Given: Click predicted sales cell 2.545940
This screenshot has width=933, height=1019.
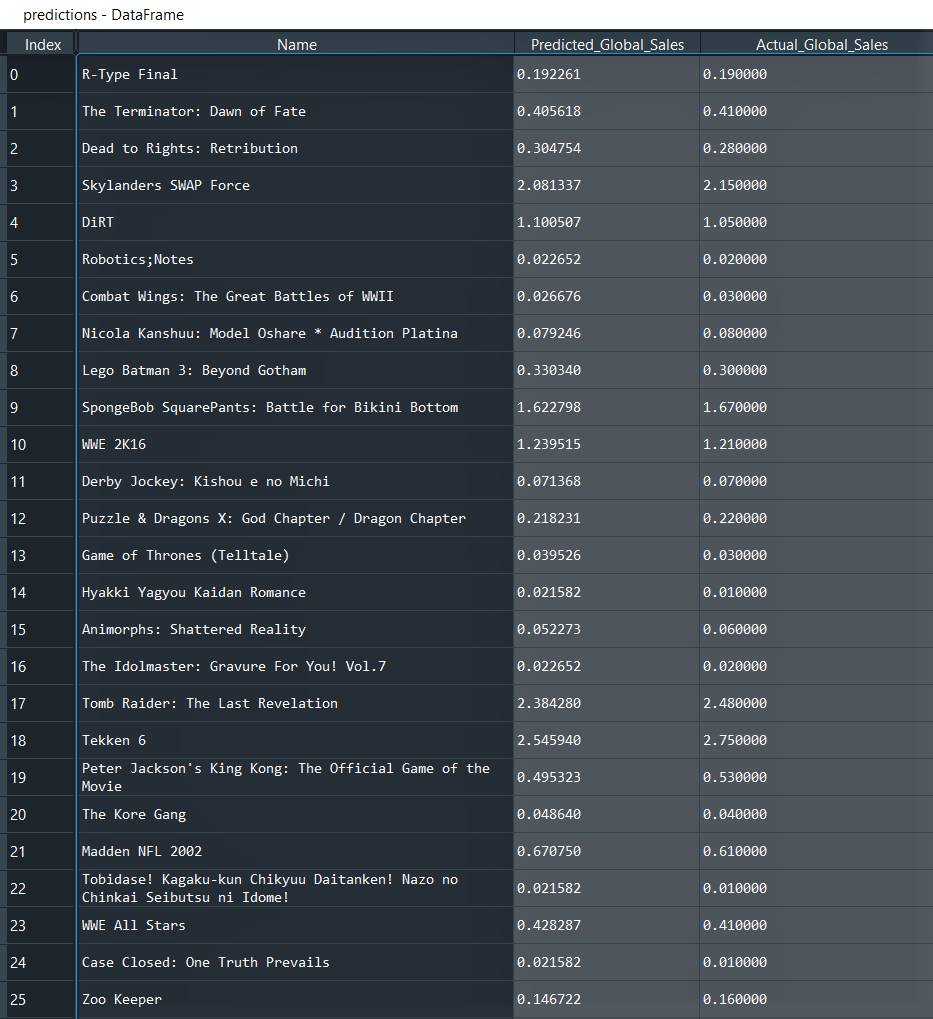Looking at the screenshot, I should (606, 741).
